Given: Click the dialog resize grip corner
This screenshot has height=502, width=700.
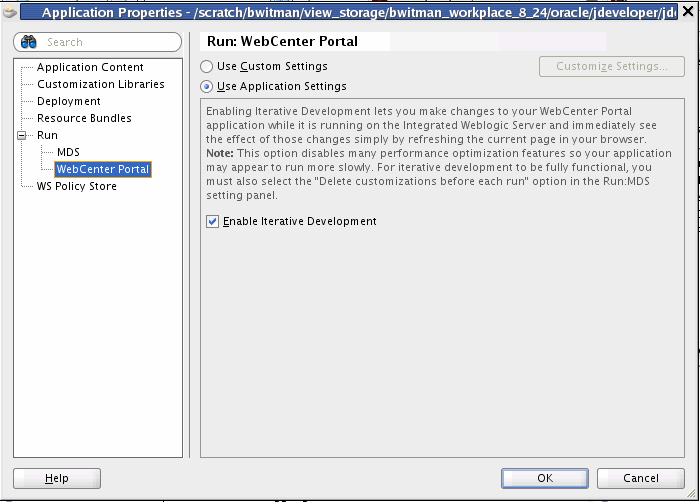Looking at the screenshot, I should (x=692, y=494).
